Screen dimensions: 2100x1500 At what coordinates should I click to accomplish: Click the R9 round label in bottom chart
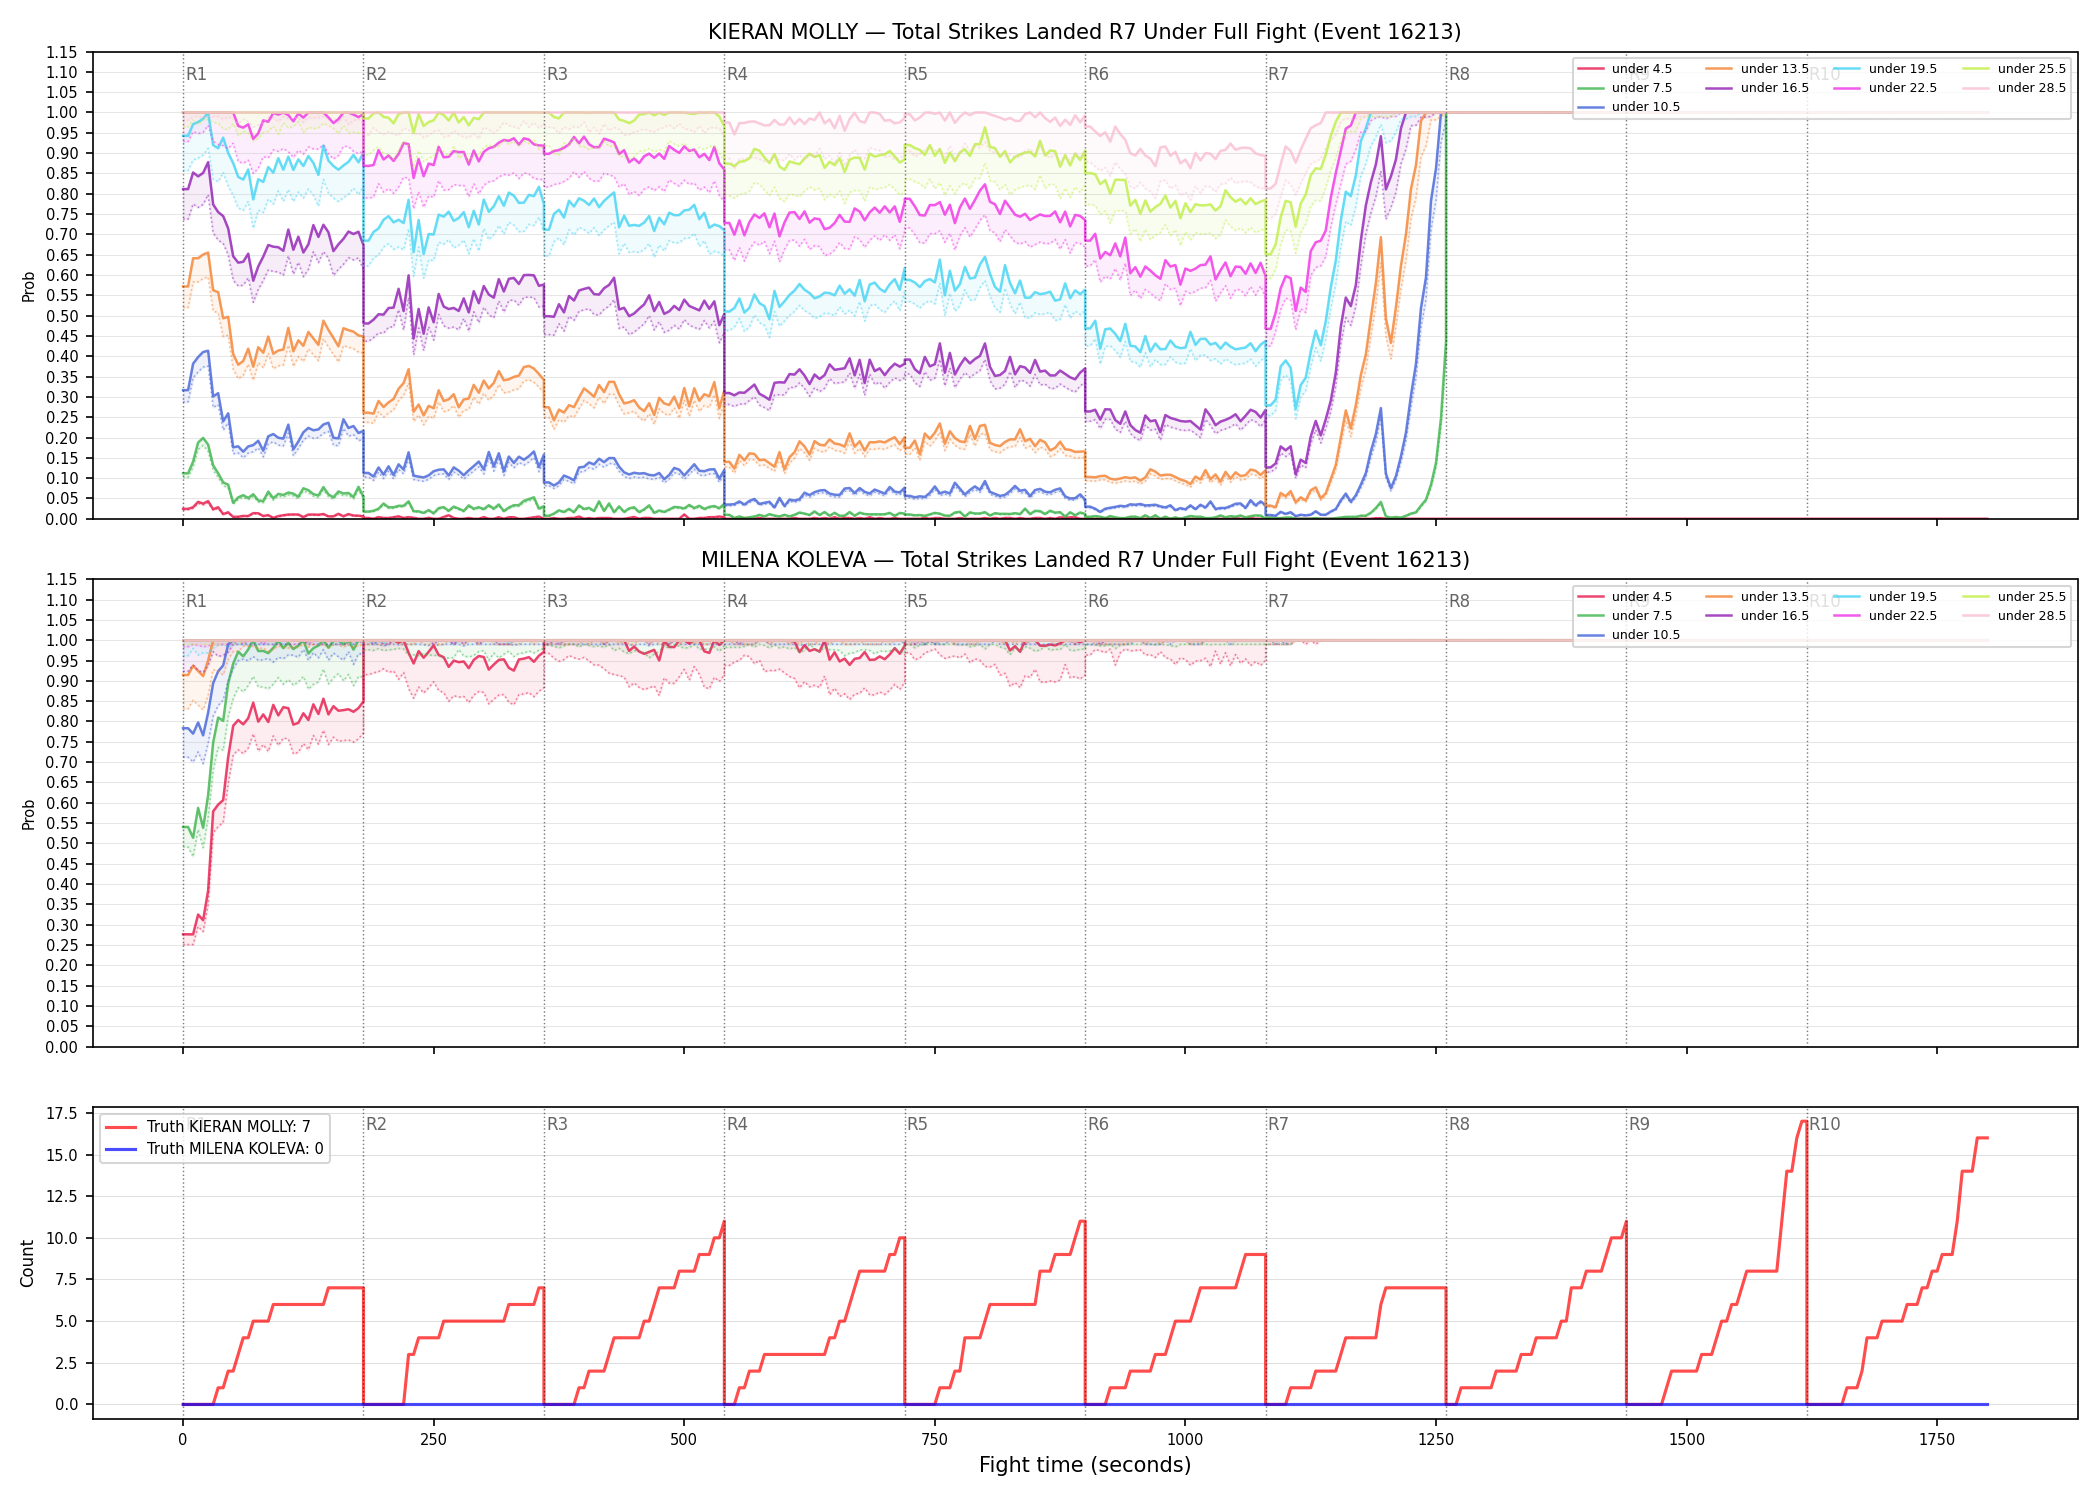pos(1639,1124)
